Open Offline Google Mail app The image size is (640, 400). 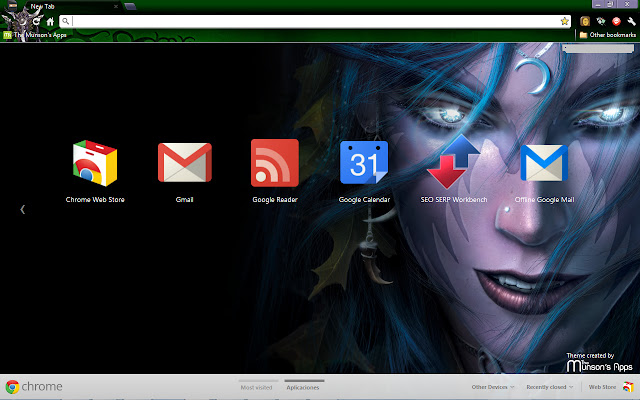(544, 163)
